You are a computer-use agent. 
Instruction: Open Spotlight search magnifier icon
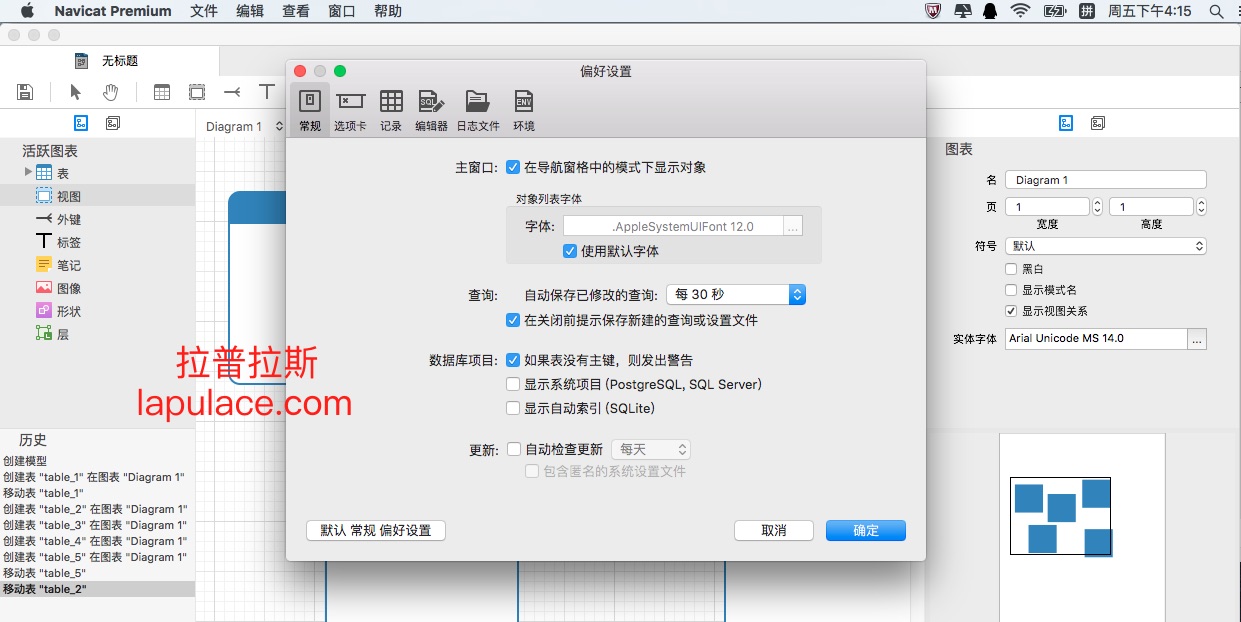tap(1216, 11)
